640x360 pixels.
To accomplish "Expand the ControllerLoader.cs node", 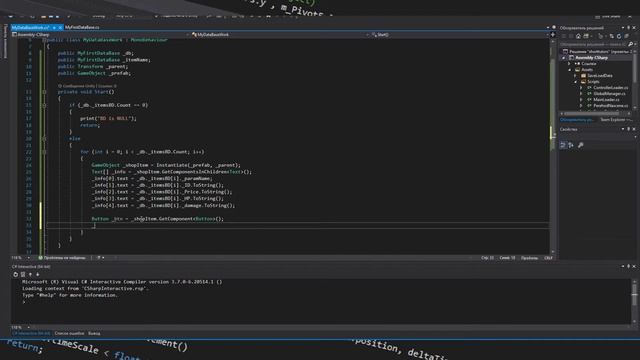I will [581, 88].
